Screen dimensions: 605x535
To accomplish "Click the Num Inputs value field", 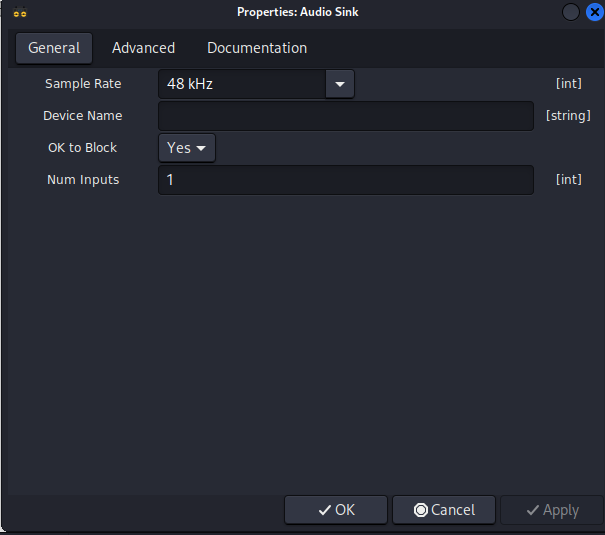I will (x=346, y=180).
